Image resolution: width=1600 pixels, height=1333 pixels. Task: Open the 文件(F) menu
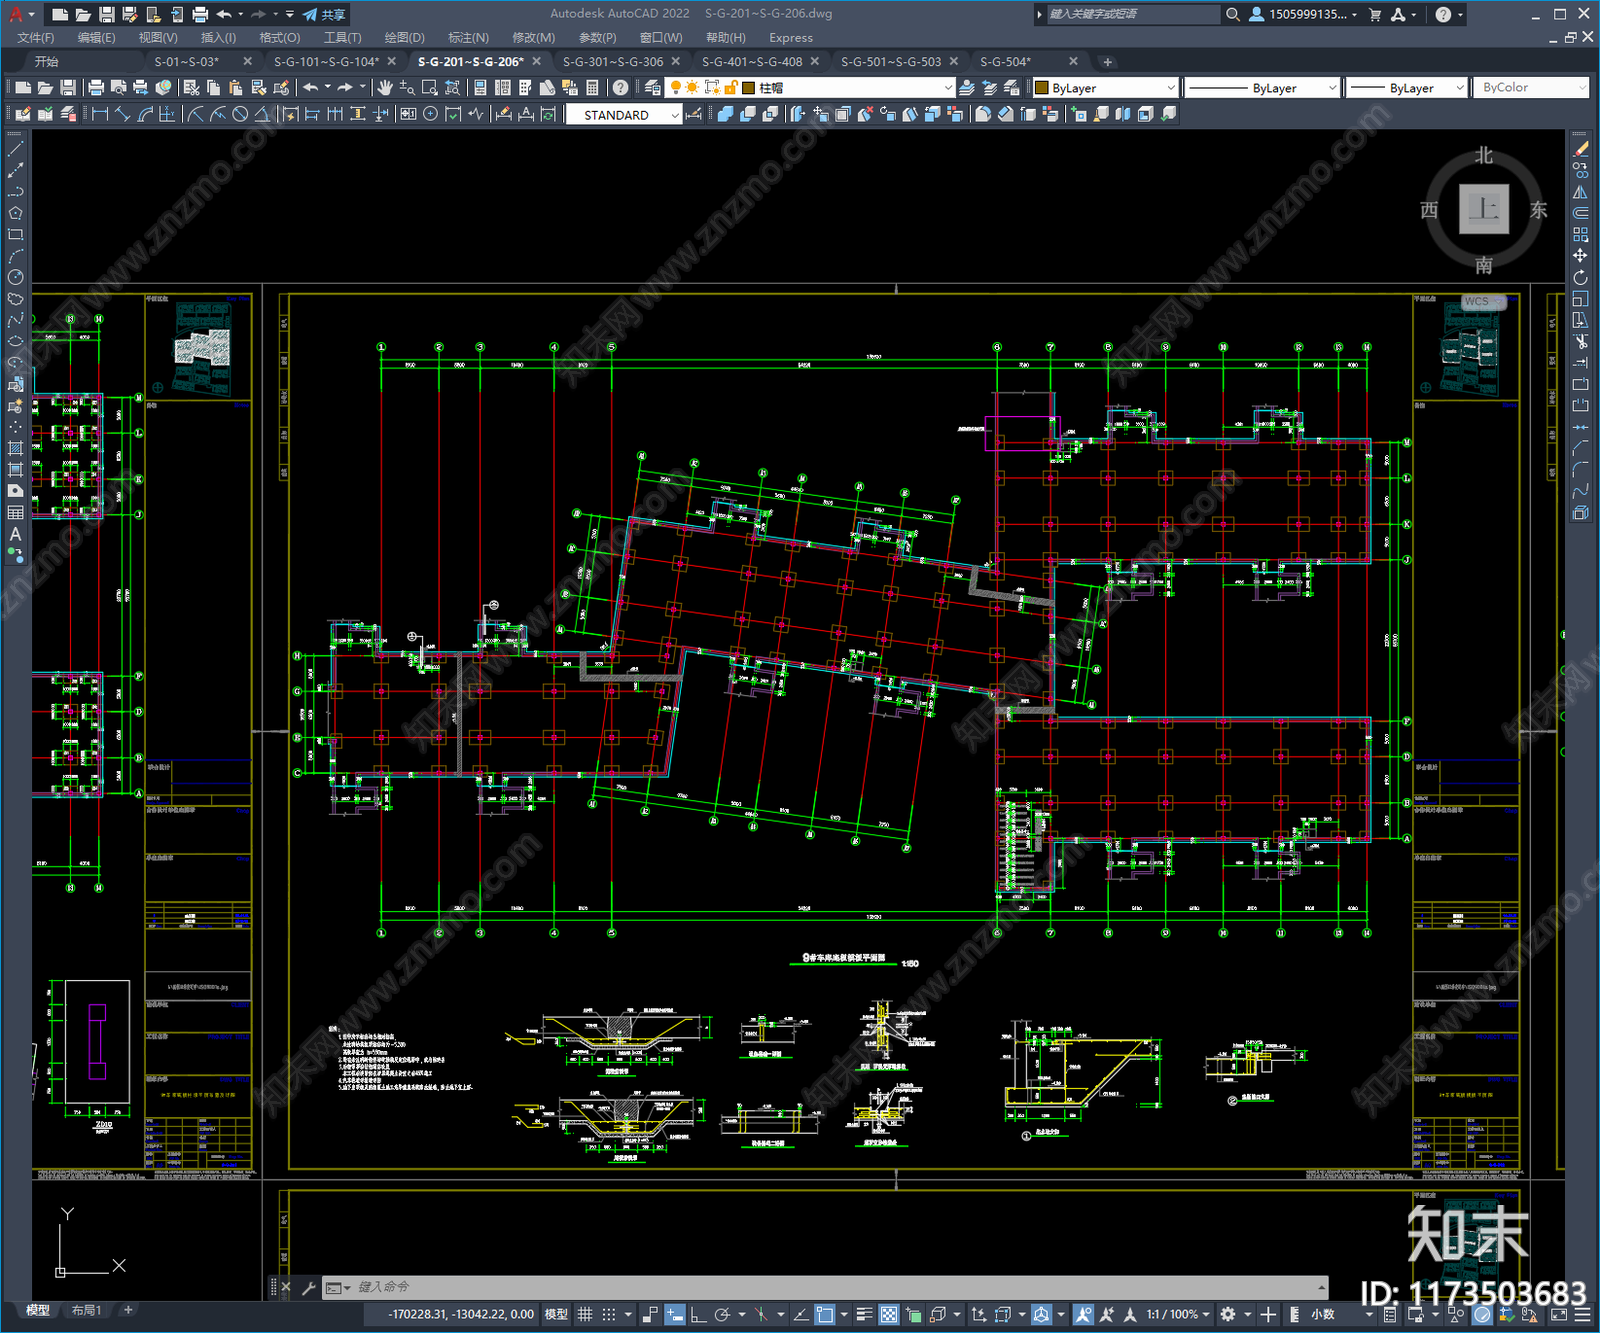(36, 38)
